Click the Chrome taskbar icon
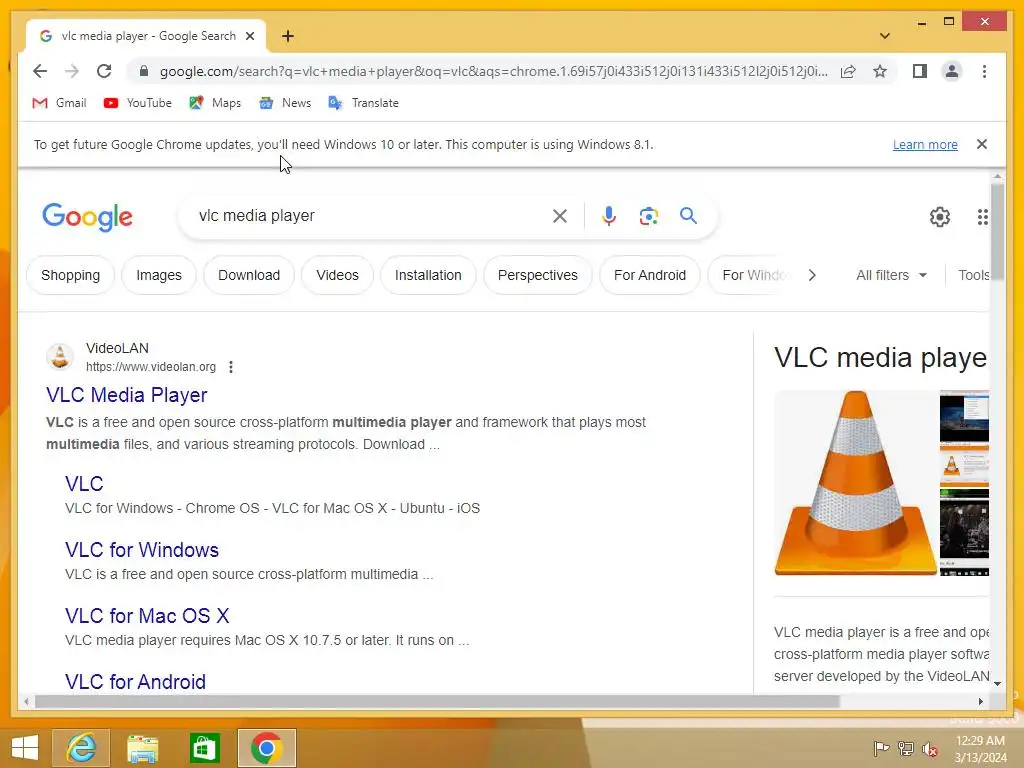This screenshot has height=768, width=1024. [266, 748]
